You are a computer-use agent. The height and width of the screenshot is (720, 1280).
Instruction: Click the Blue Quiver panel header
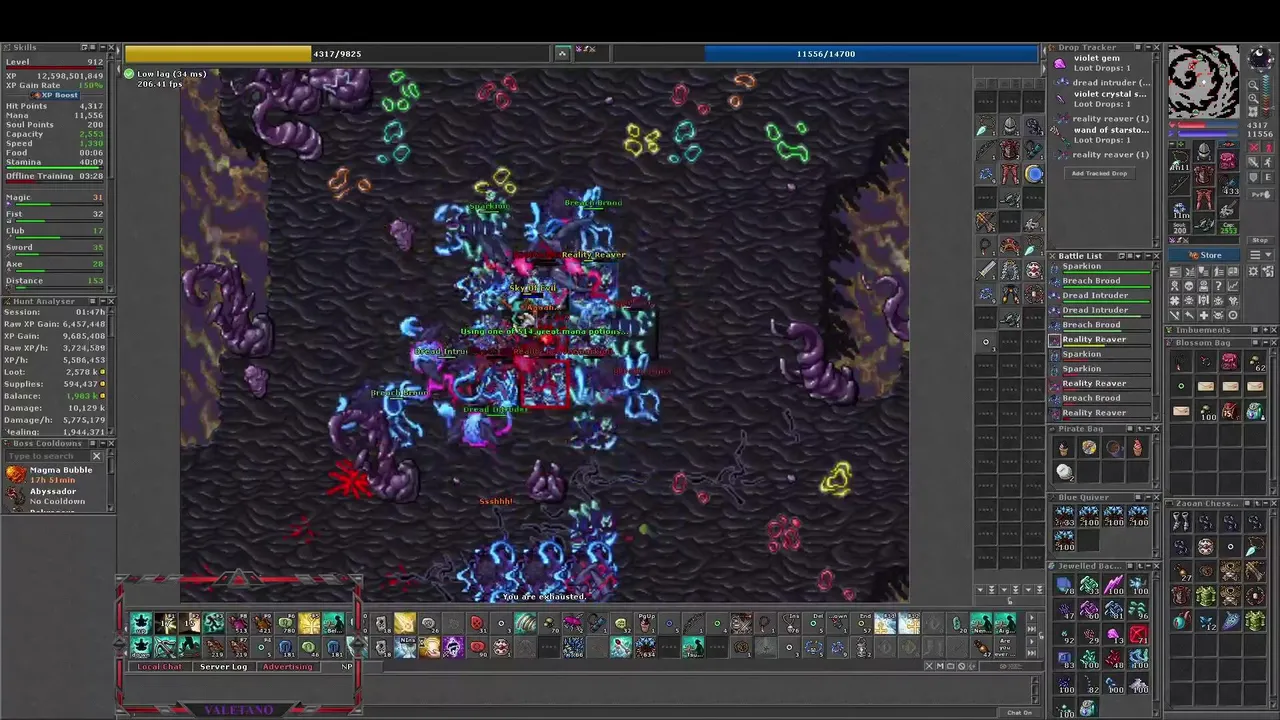(x=1103, y=497)
